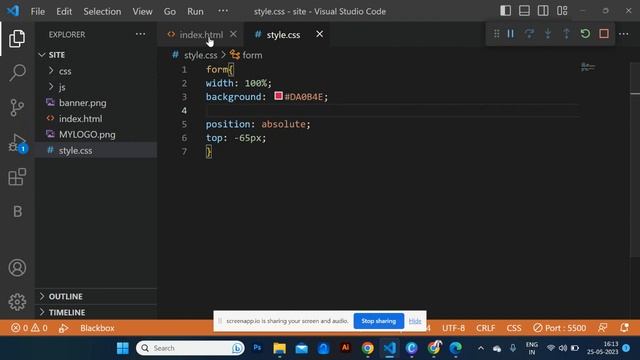Screen dimensions: 640x360
Task: Open the Selection menu
Action: pyautogui.click(x=102, y=11)
